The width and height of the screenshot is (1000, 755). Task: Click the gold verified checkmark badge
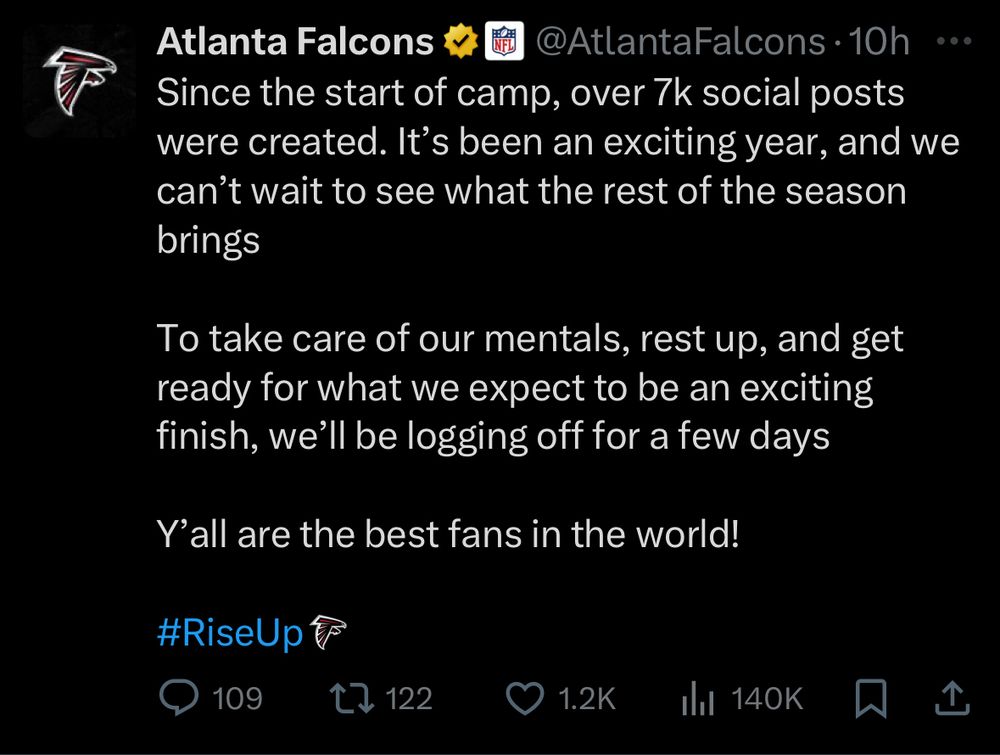pyautogui.click(x=459, y=42)
